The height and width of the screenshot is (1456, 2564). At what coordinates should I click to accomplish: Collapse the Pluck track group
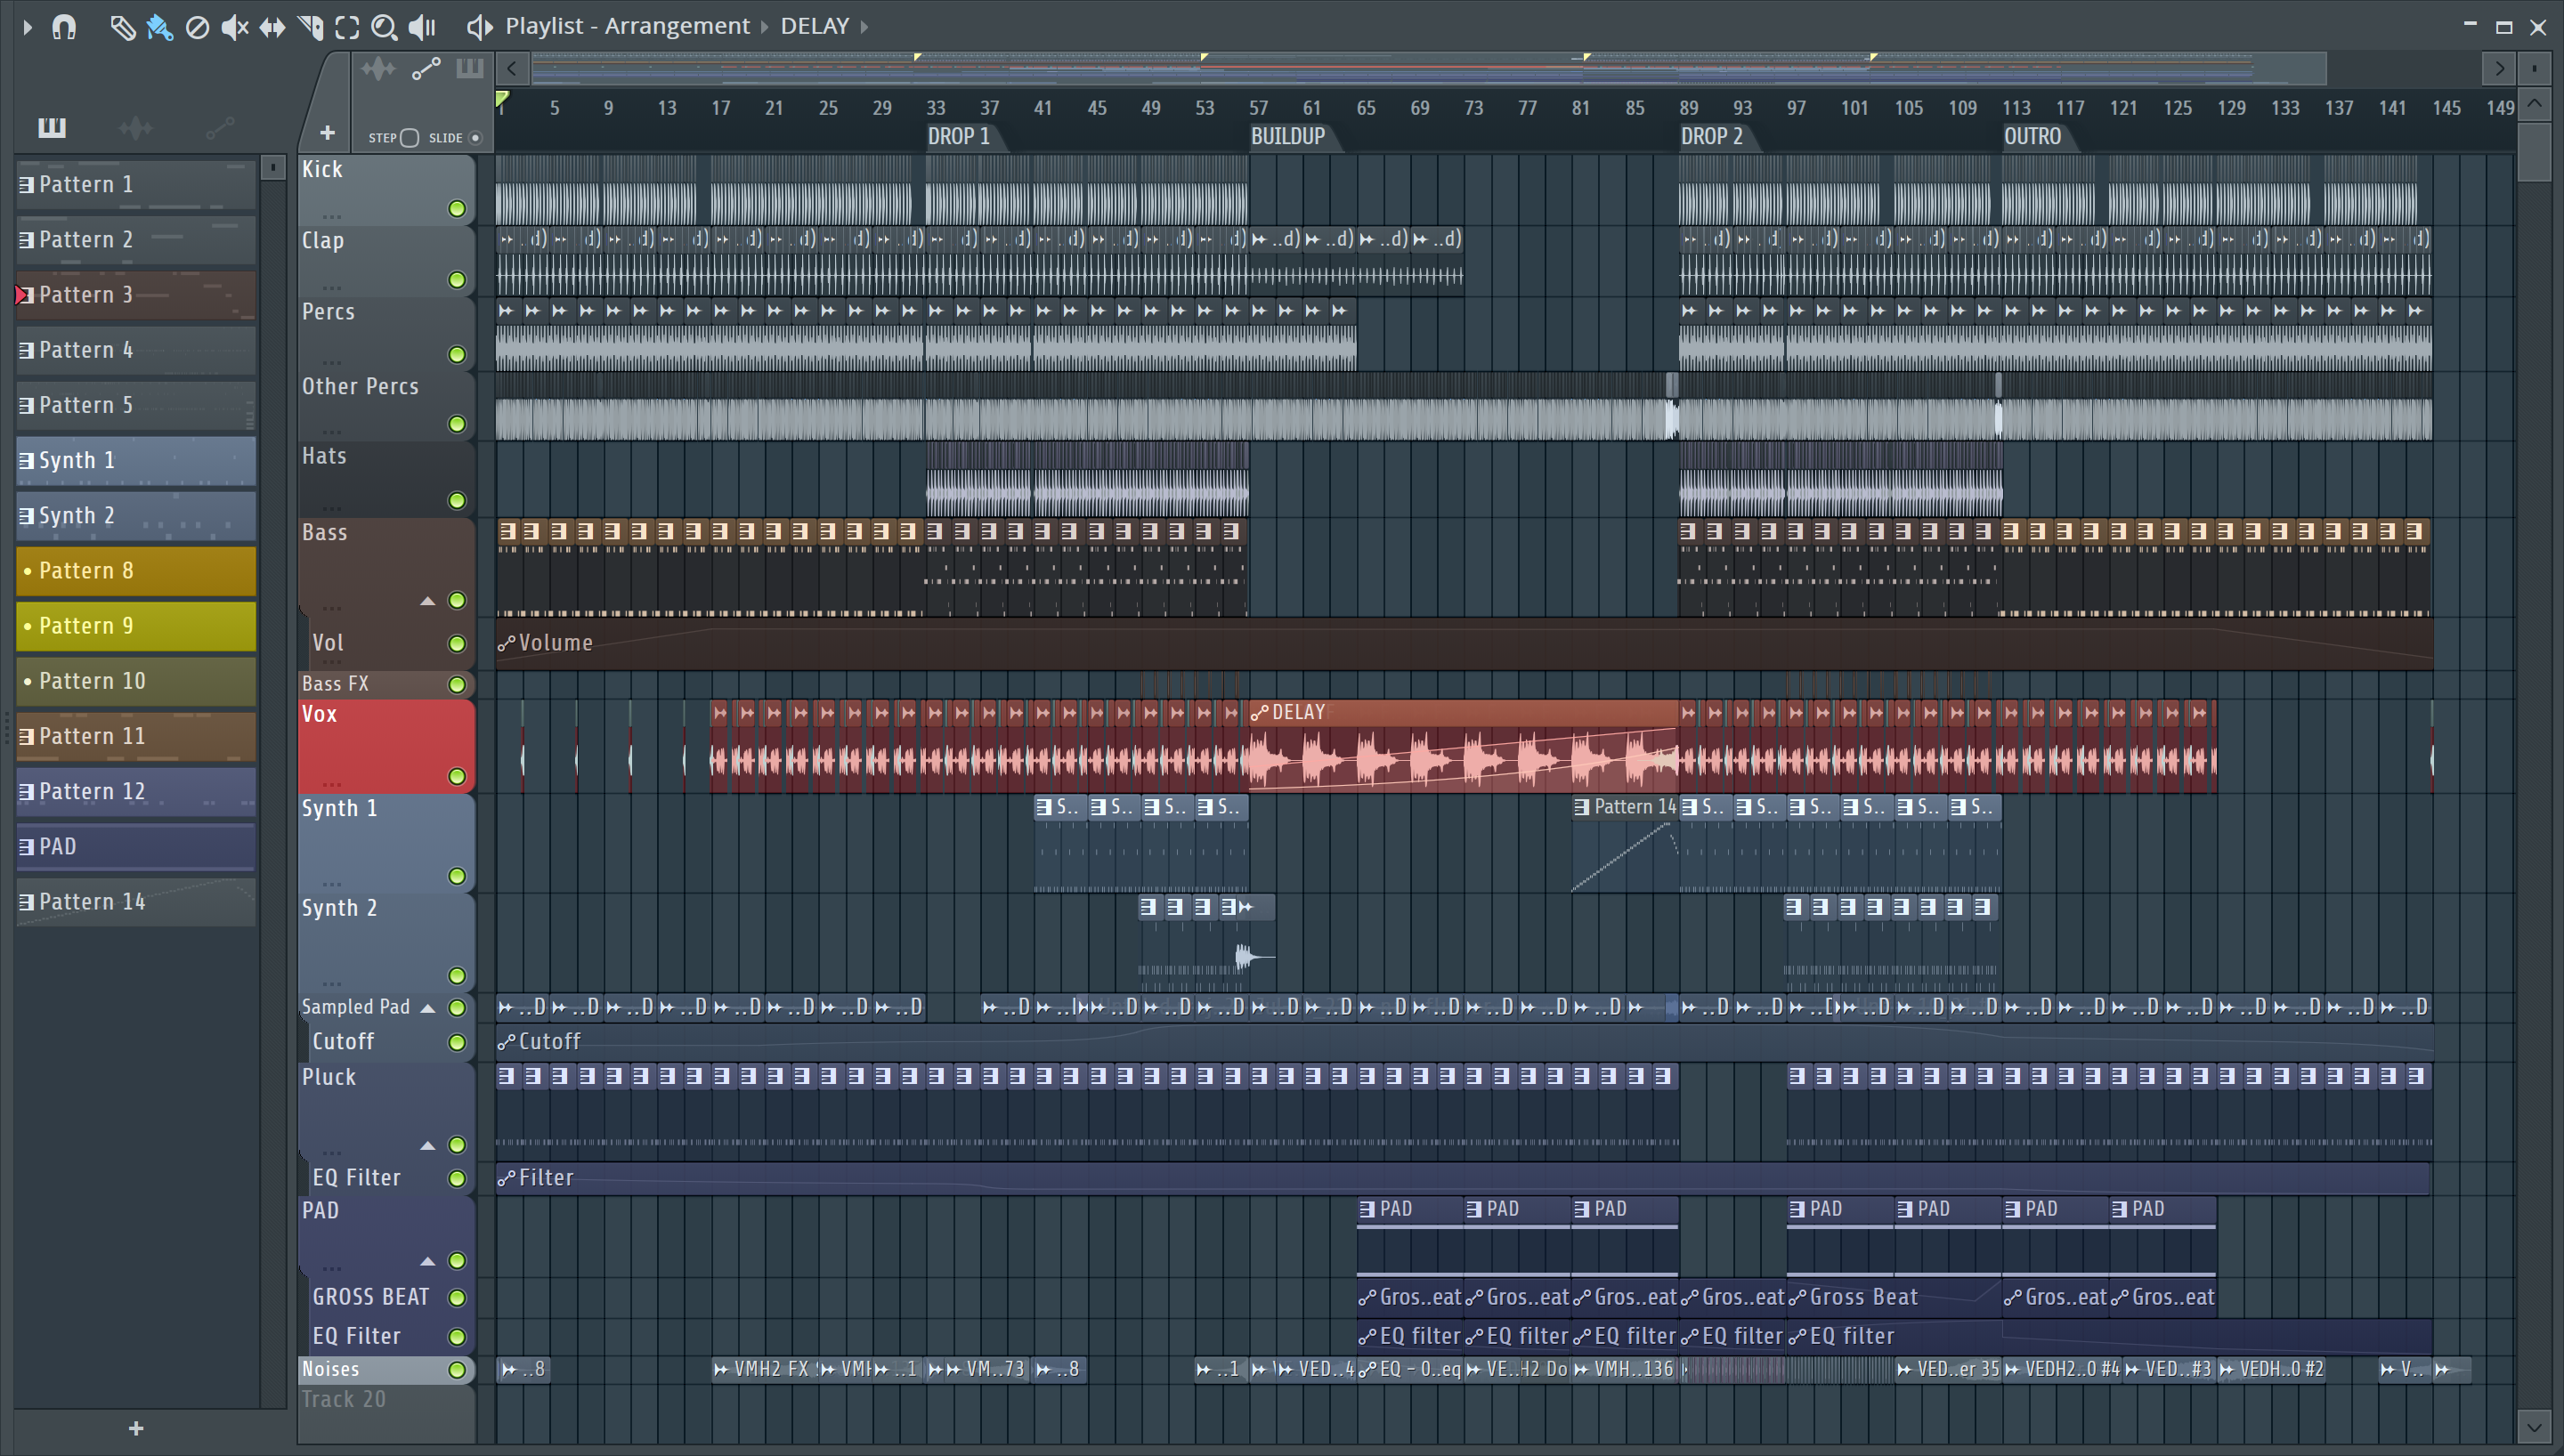tap(427, 1145)
